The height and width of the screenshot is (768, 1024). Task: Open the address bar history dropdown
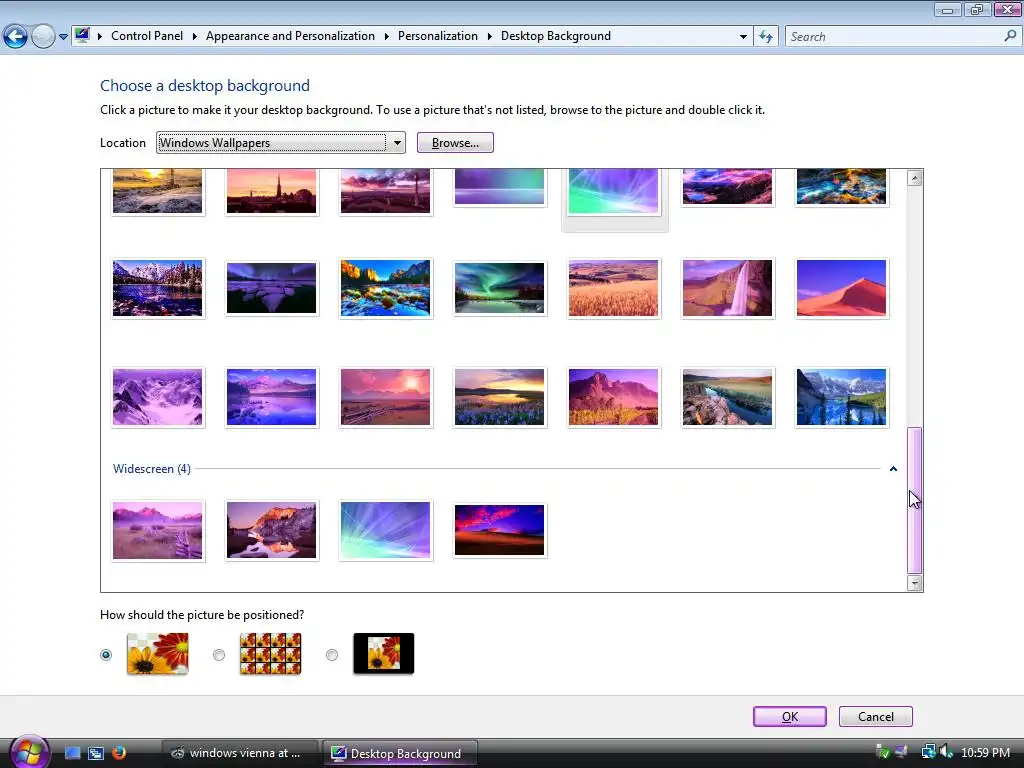click(x=743, y=37)
